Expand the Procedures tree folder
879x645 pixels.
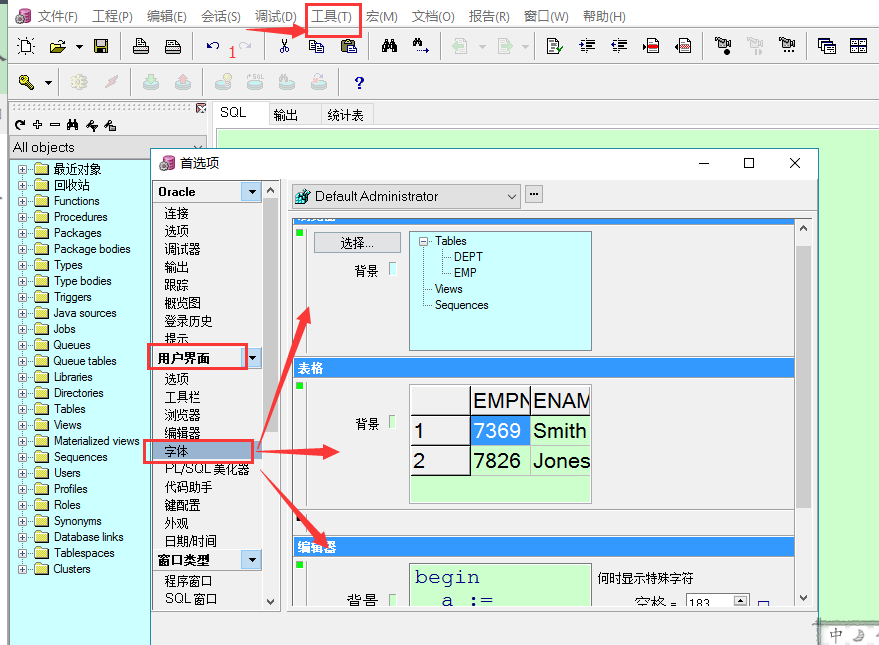point(22,217)
